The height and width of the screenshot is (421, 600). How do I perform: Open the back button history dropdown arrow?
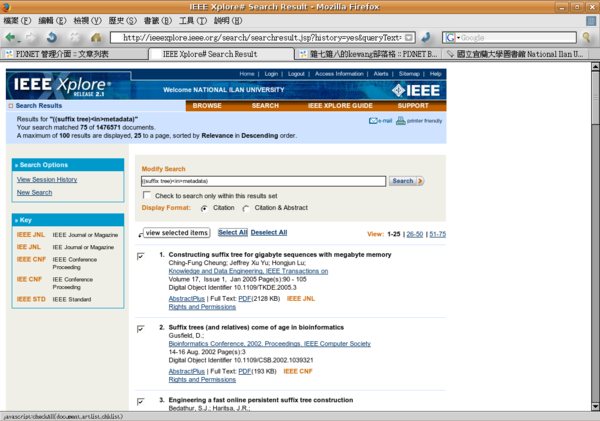19,40
